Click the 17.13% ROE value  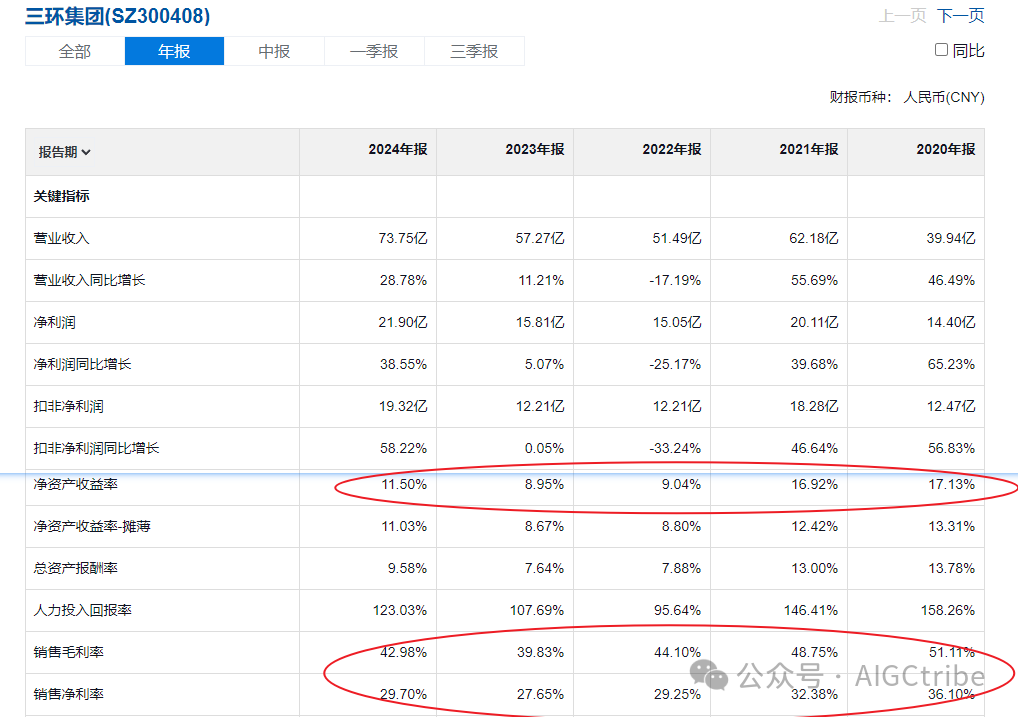tap(951, 484)
